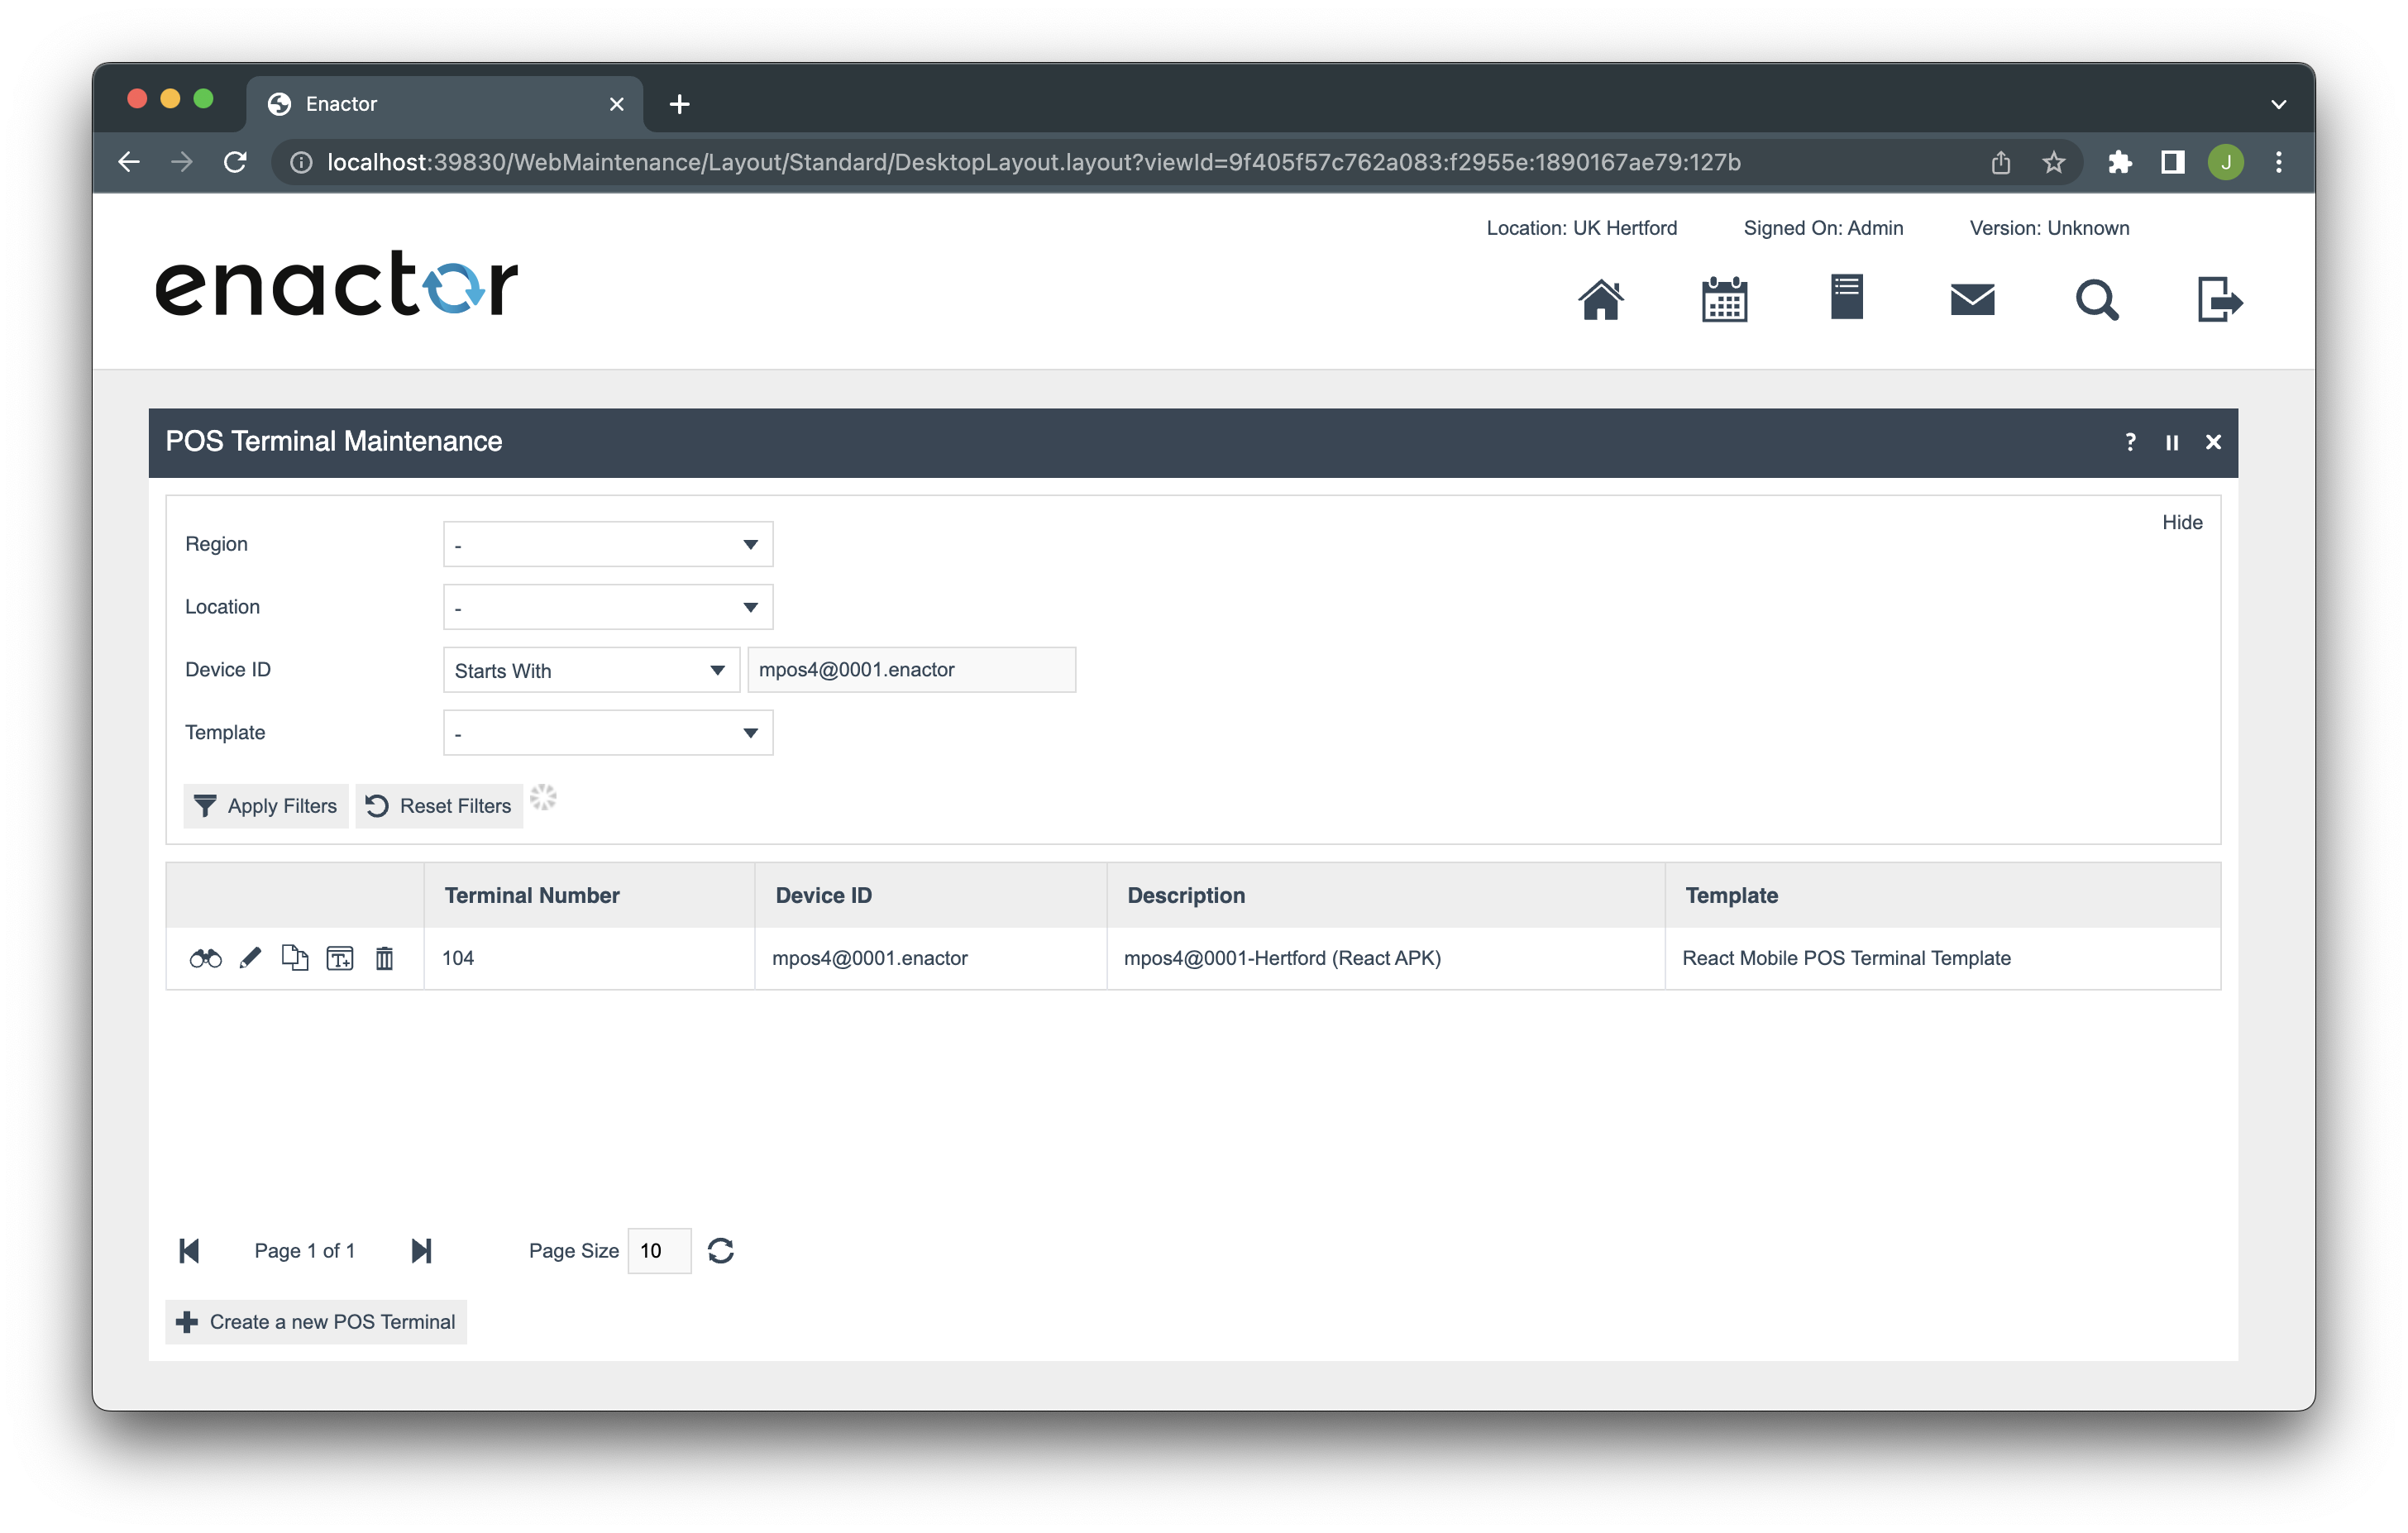Viewport: 2408px width, 1533px height.
Task: Share this page from address bar
Action: (2000, 162)
